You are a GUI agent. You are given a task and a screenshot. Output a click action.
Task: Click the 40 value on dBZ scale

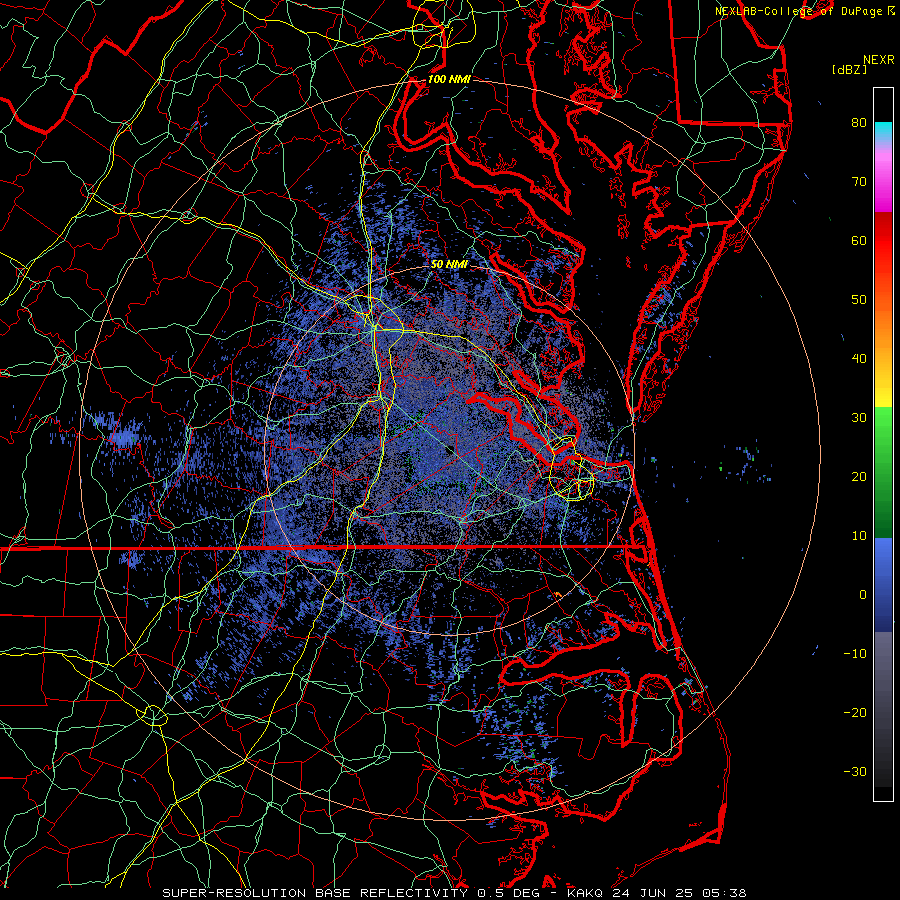[859, 359]
